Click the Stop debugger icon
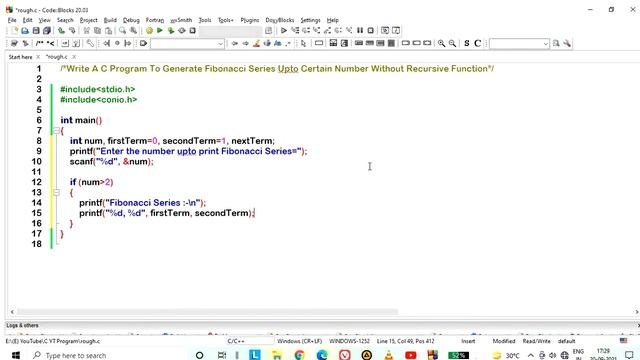Viewport: 640px width, 360px height. (x=371, y=31)
